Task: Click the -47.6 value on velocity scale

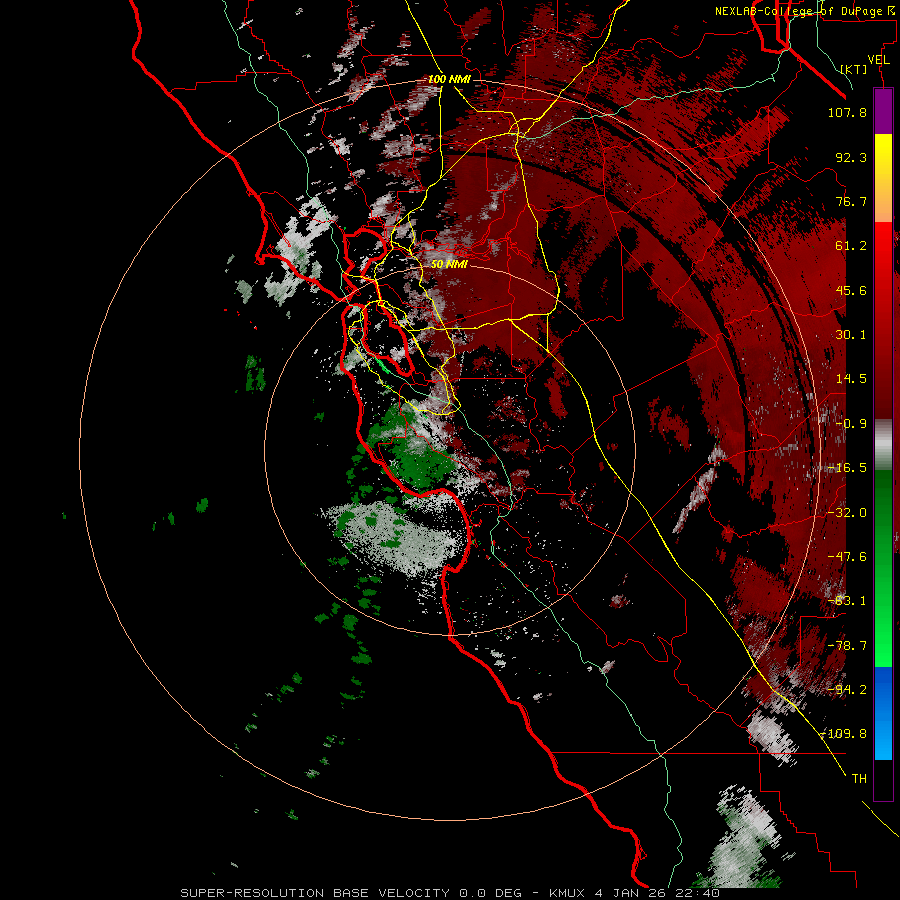Action: tap(847, 557)
